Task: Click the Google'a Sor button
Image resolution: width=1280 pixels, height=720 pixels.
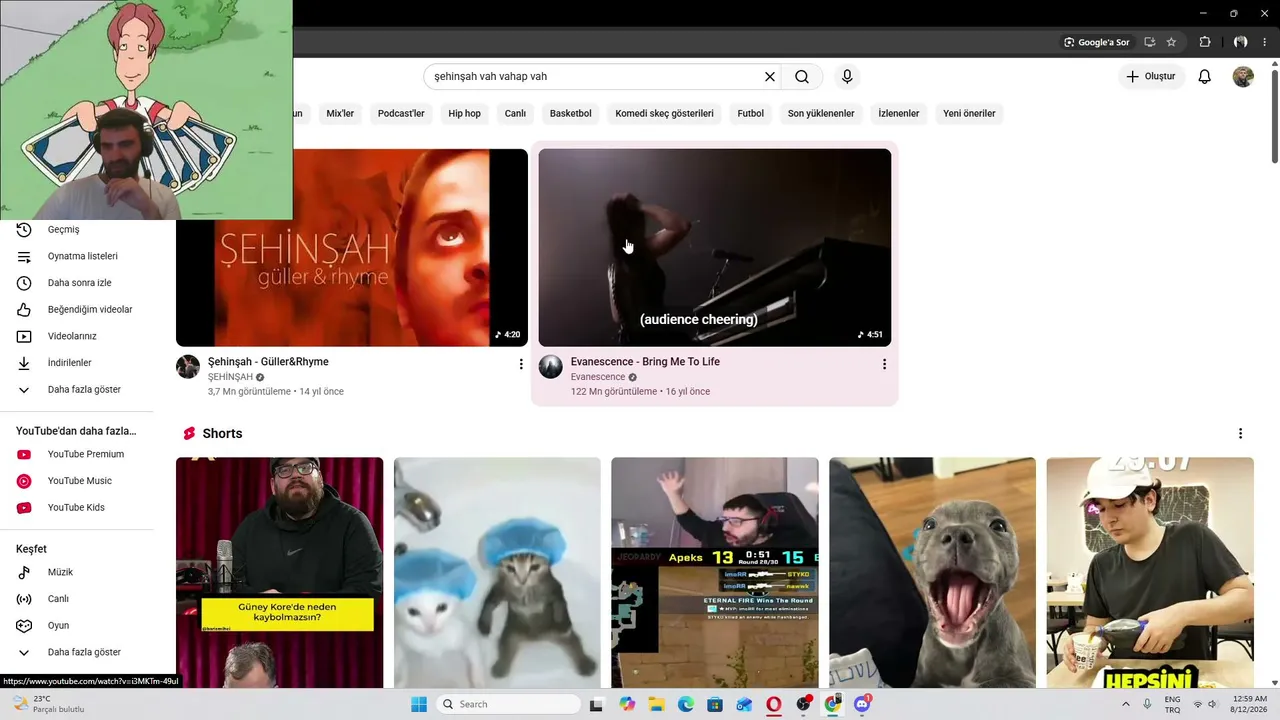Action: coord(1097,42)
